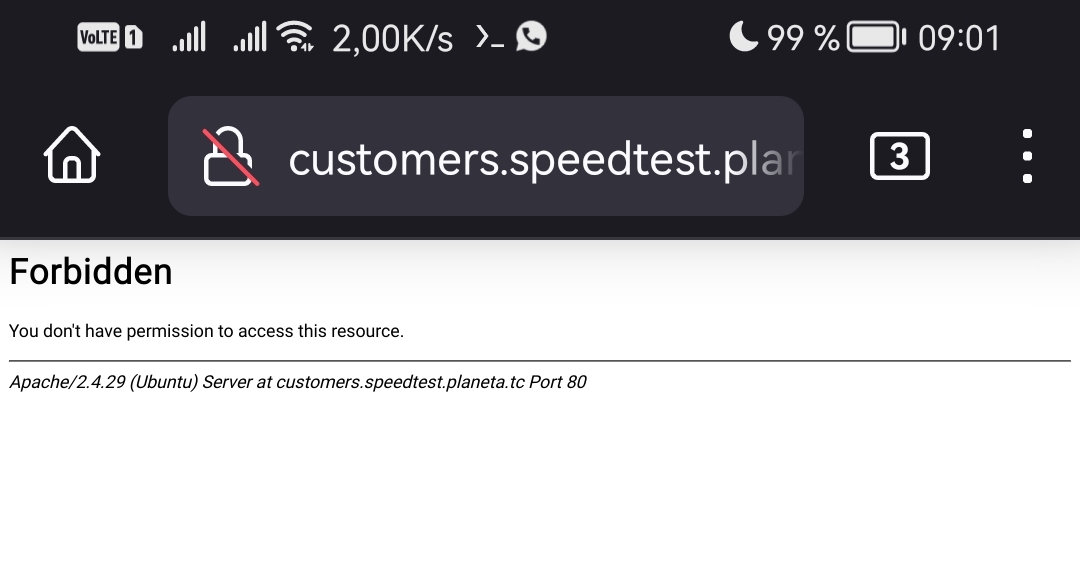Tap the 09:01 clock
The width and height of the screenshot is (1080, 588).
click(x=959, y=38)
